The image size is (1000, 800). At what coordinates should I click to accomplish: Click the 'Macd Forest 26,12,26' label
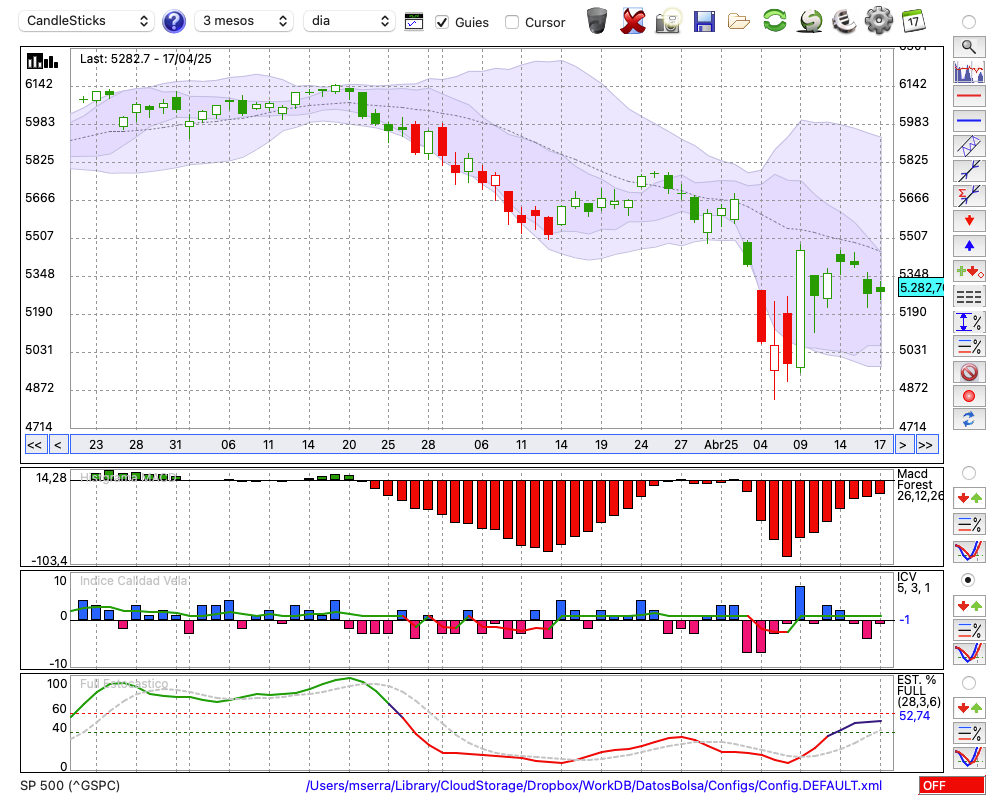[x=919, y=484]
